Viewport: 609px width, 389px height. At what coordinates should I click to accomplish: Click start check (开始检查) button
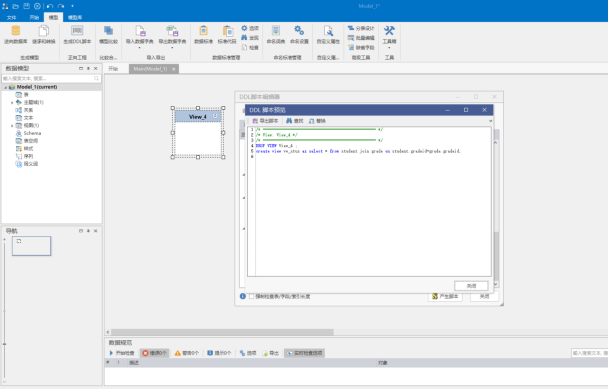click(122, 353)
